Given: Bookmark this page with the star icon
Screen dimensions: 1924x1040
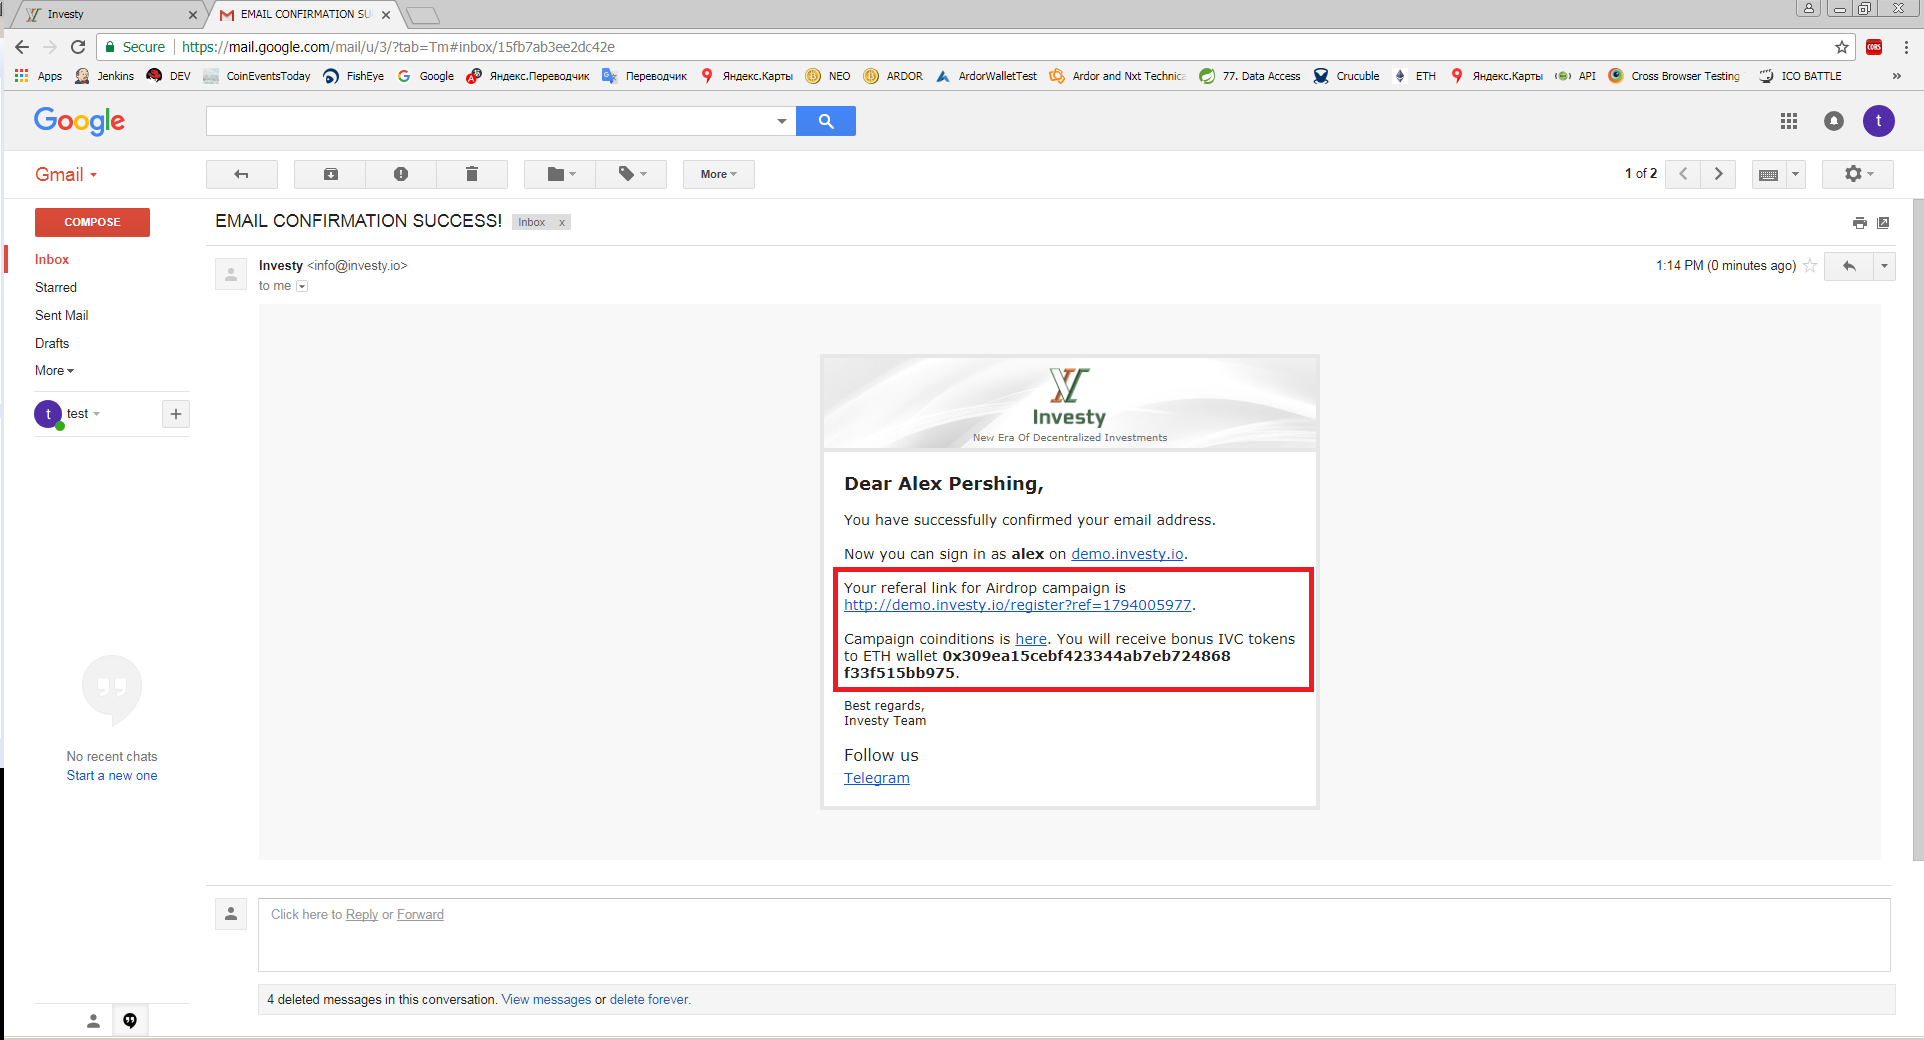Looking at the screenshot, I should click(x=1842, y=47).
